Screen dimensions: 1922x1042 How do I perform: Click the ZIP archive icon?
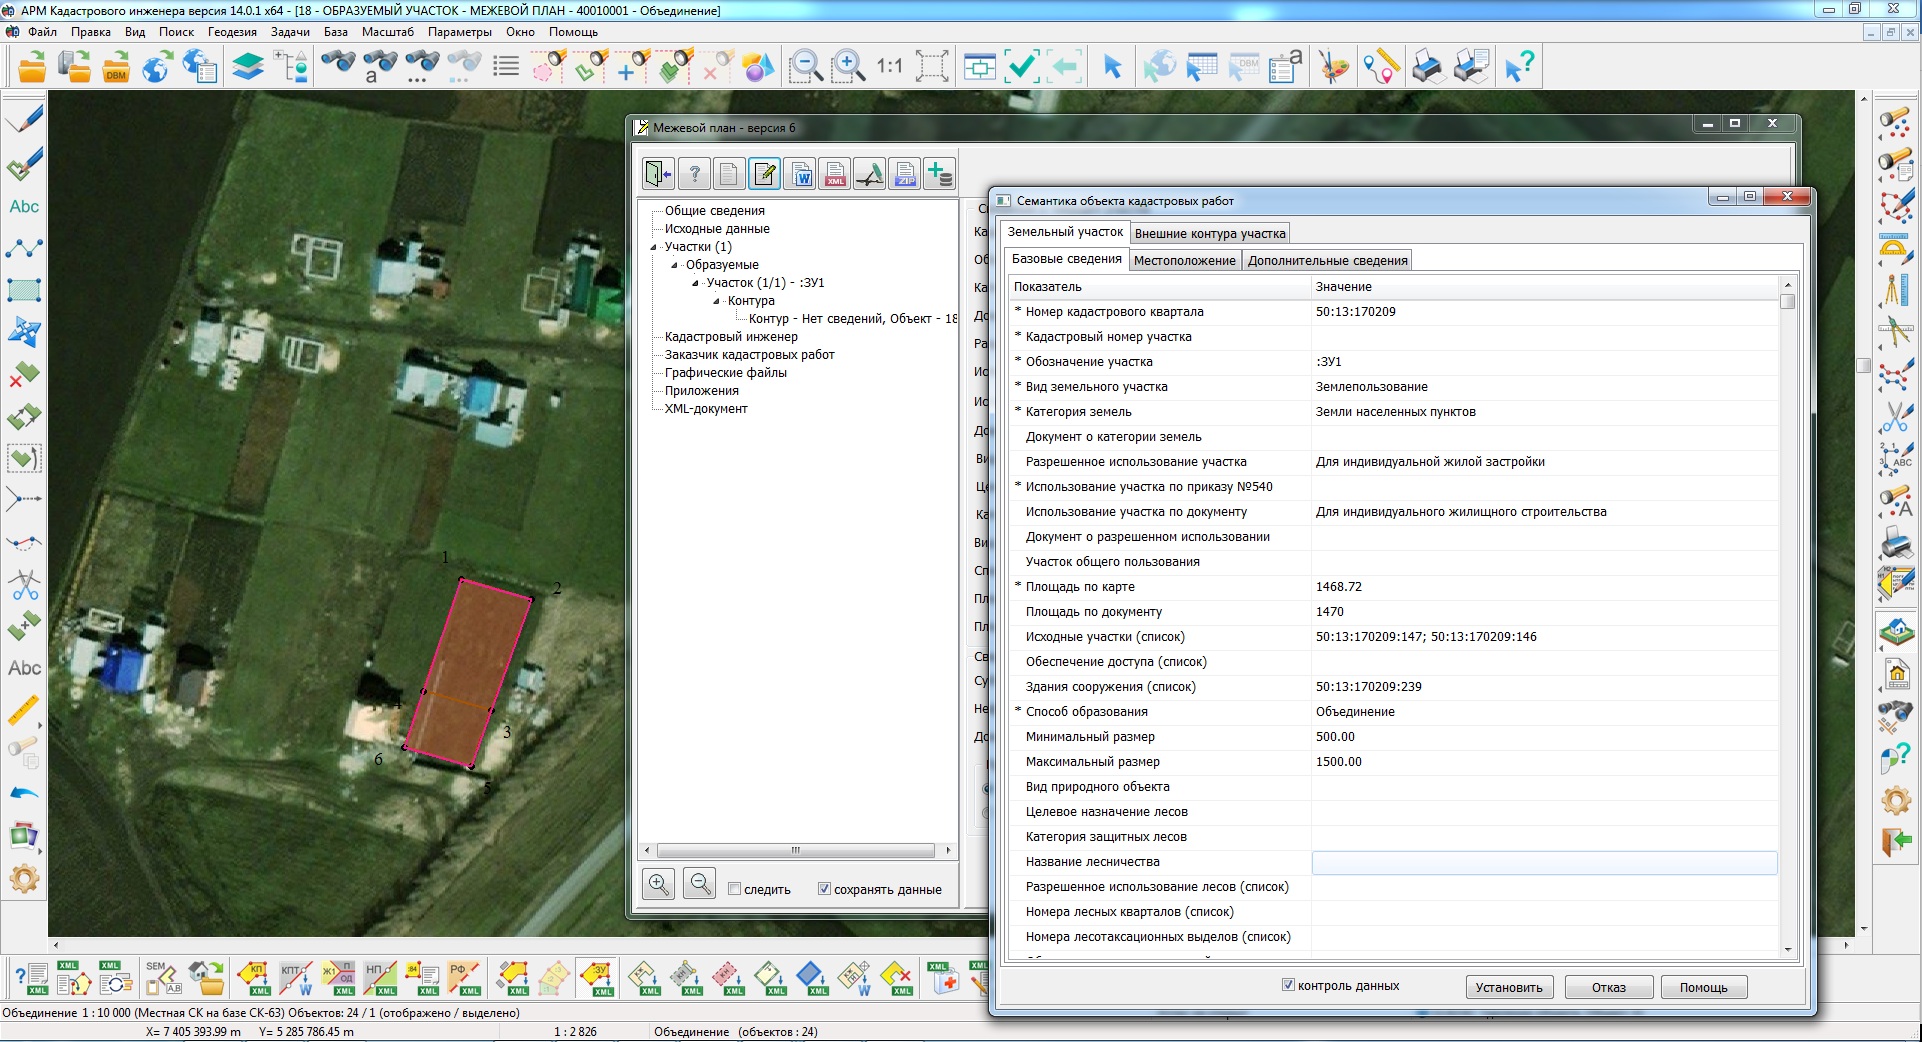905,174
